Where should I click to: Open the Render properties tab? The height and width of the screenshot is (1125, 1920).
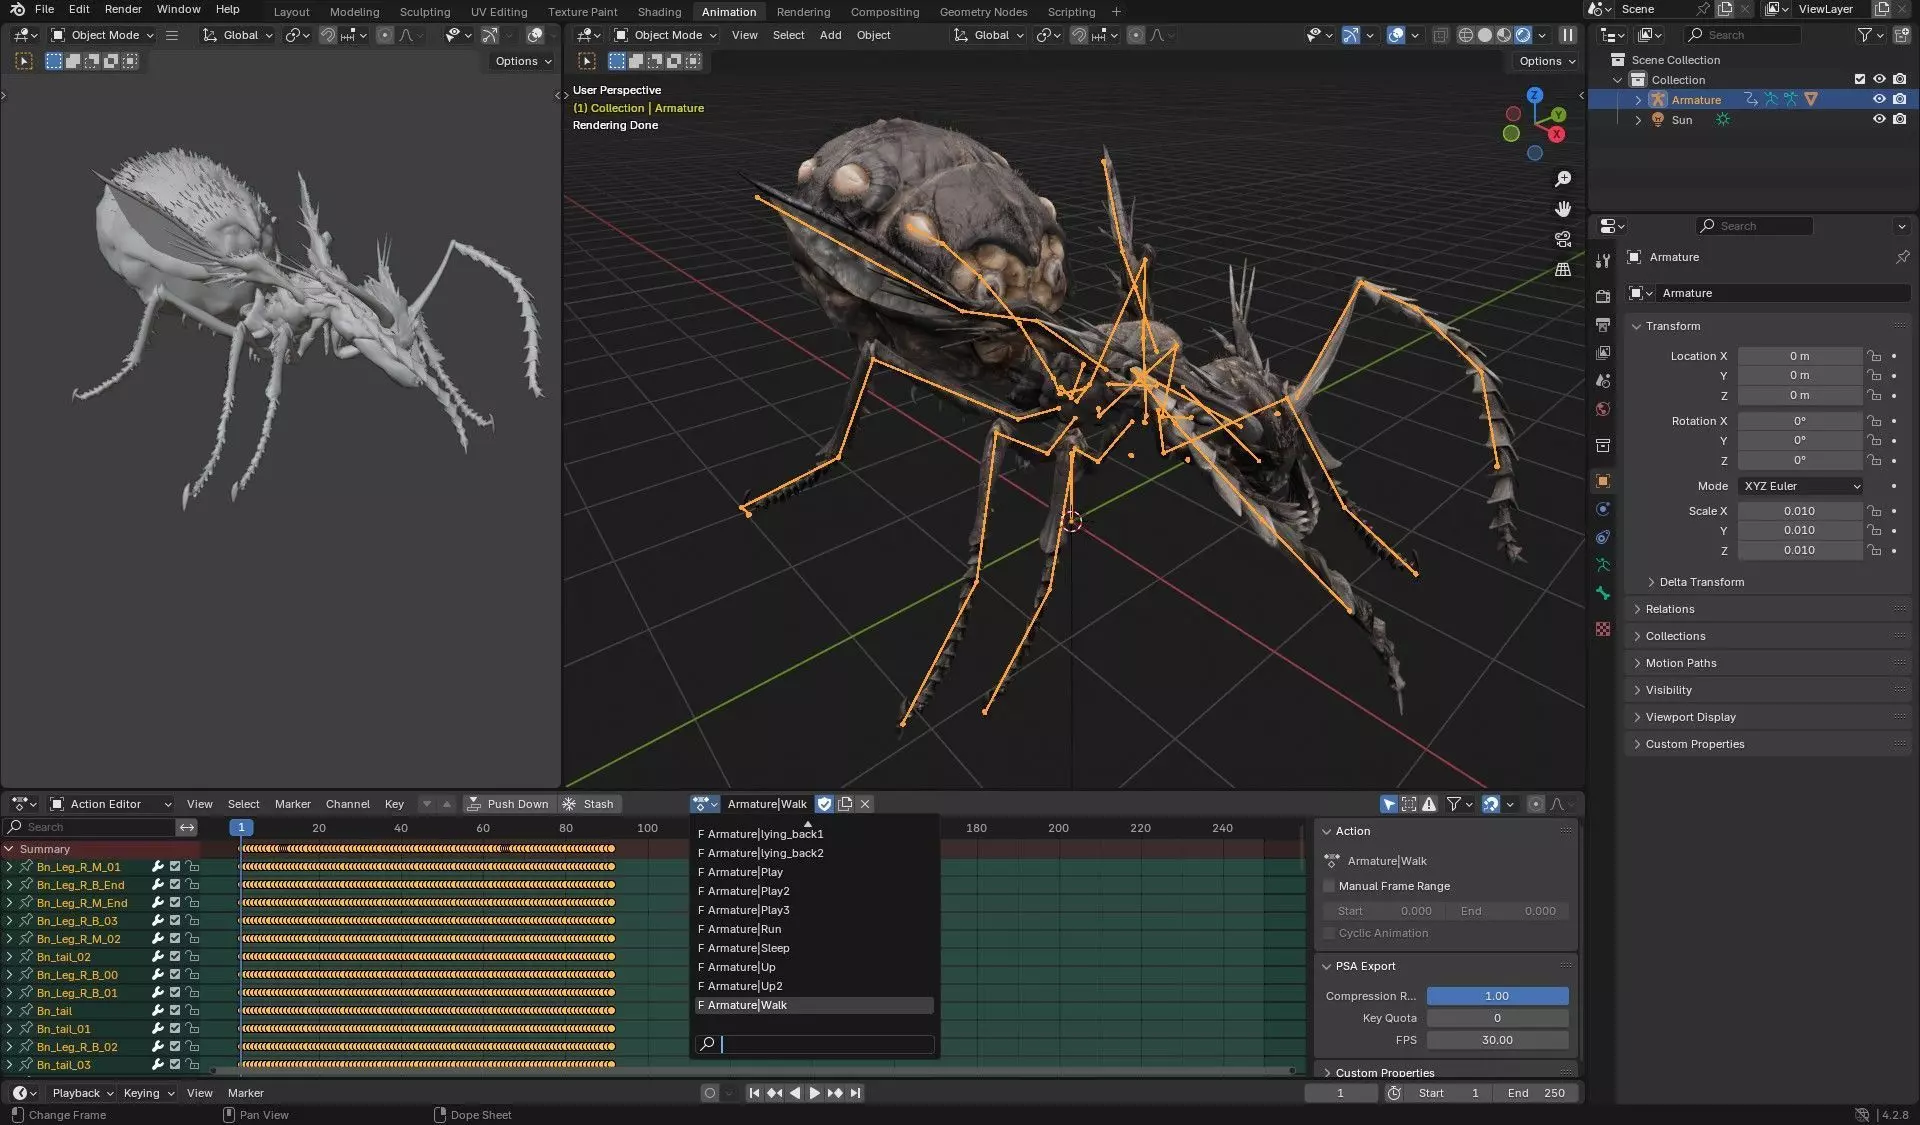[1603, 296]
